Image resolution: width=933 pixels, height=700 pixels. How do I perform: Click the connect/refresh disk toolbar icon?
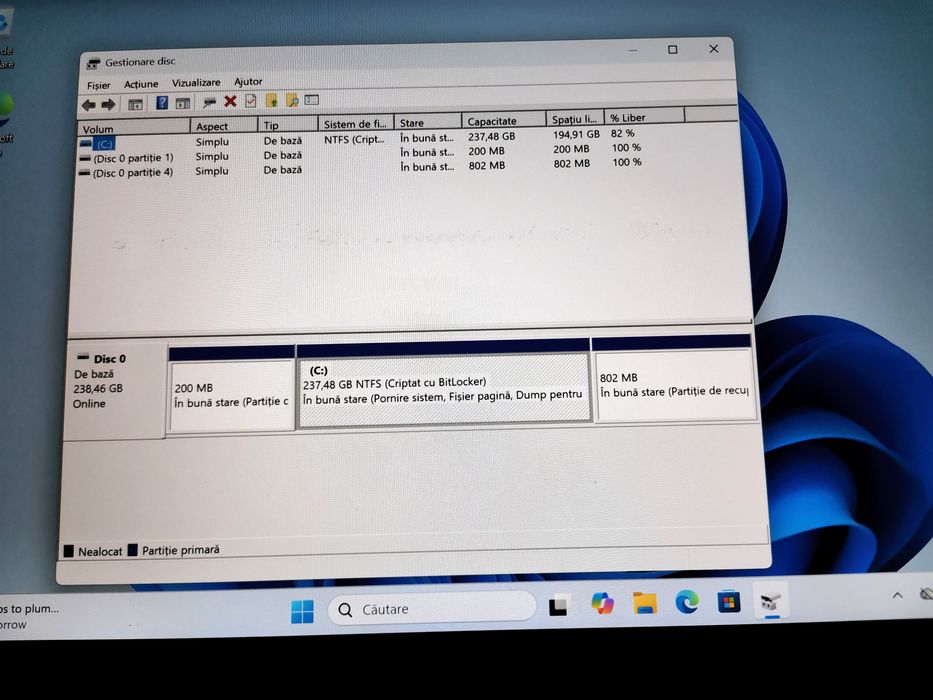point(209,102)
